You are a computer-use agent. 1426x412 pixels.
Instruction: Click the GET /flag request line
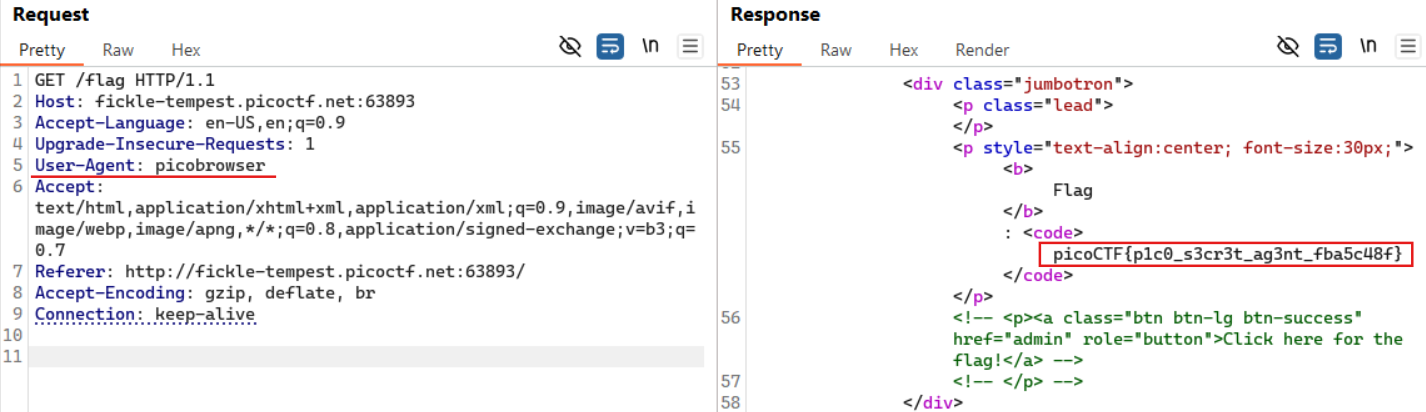[124, 80]
